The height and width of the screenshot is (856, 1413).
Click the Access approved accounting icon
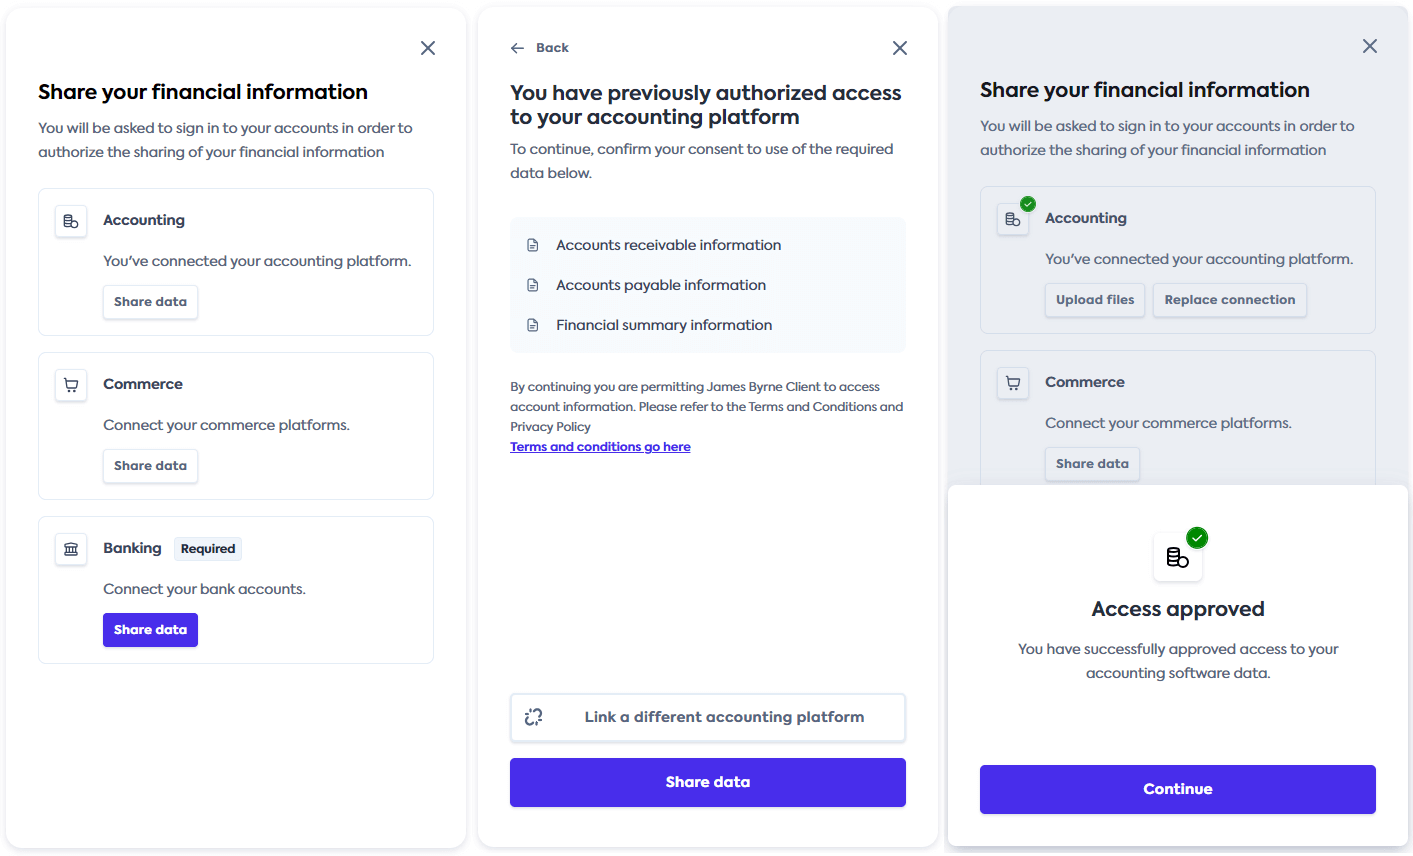tap(1178, 557)
